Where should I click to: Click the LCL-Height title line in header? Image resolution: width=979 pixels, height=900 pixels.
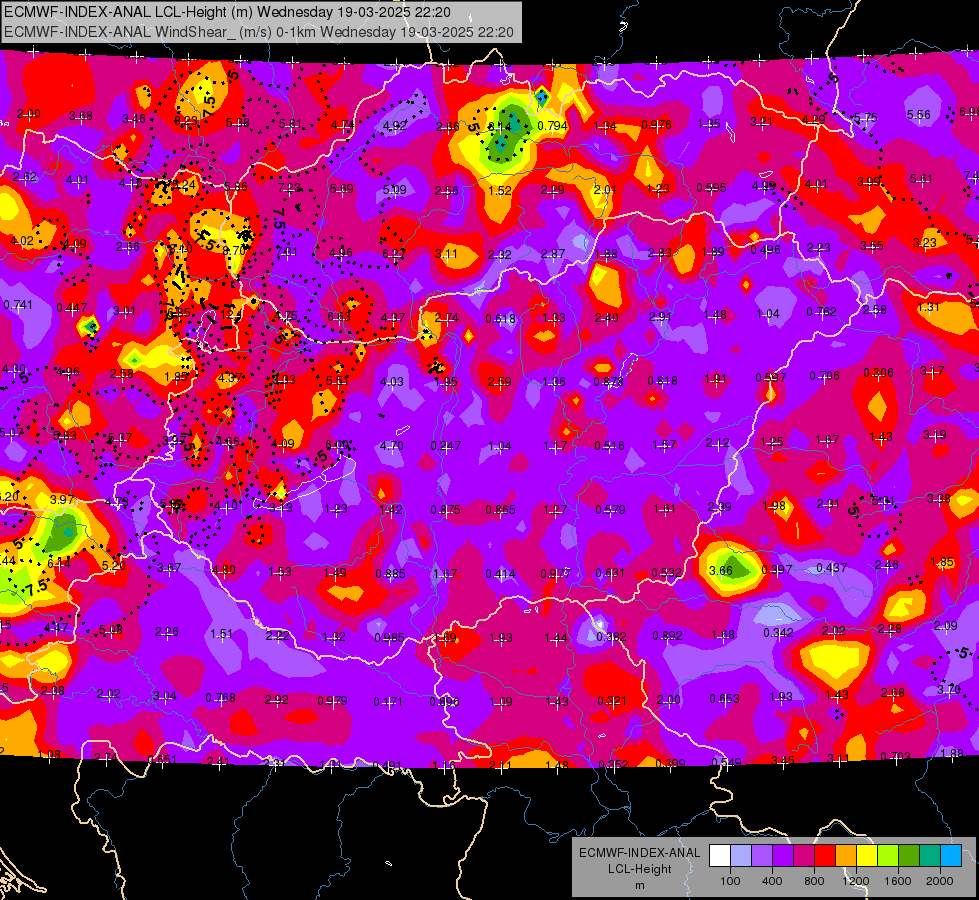[227, 12]
